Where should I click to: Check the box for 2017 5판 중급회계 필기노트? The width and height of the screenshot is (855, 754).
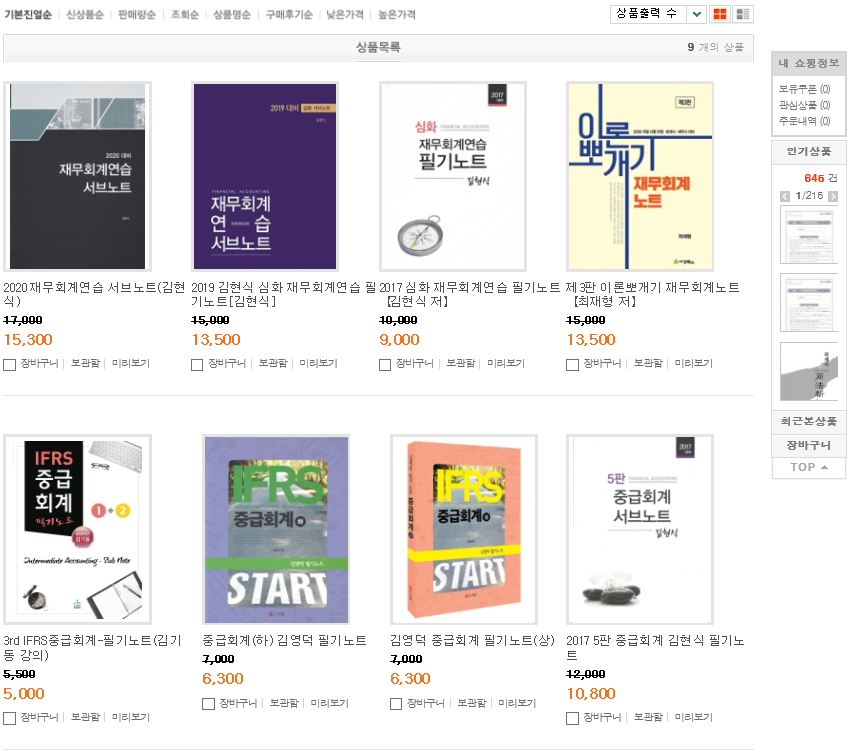[x=573, y=719]
